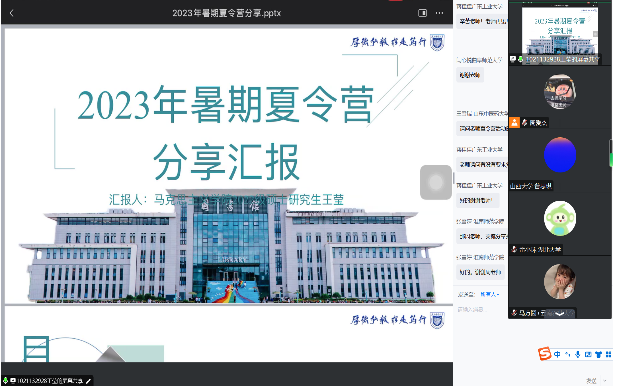Click the Sogou voice input microphone
The image size is (617, 386).
(x=577, y=354)
